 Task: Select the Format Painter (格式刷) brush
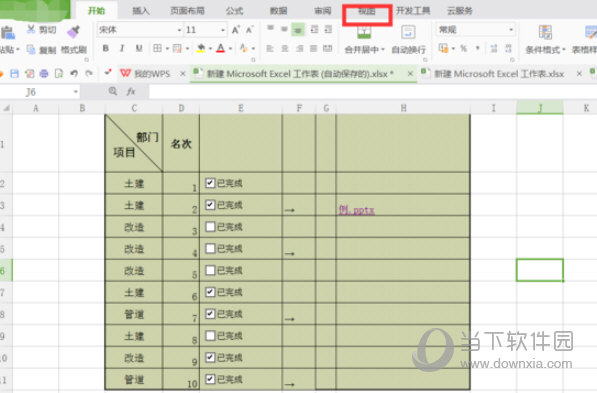[73, 32]
